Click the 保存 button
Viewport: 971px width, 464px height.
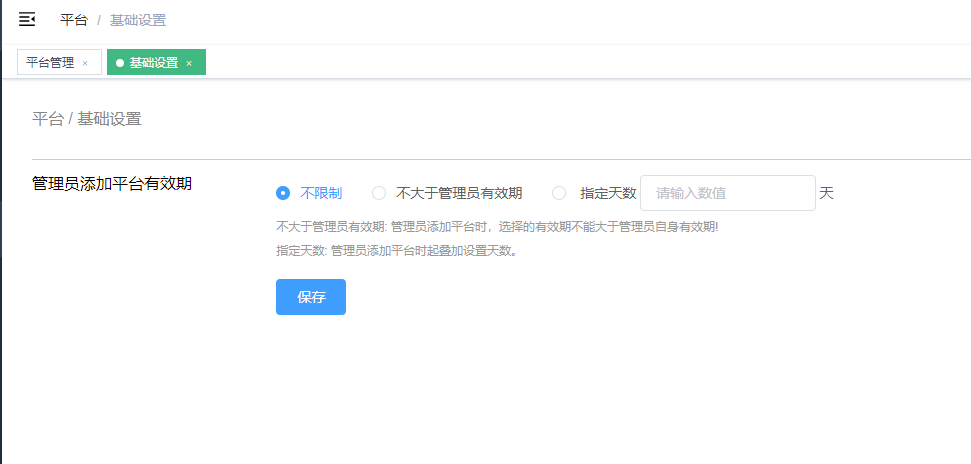pos(311,297)
